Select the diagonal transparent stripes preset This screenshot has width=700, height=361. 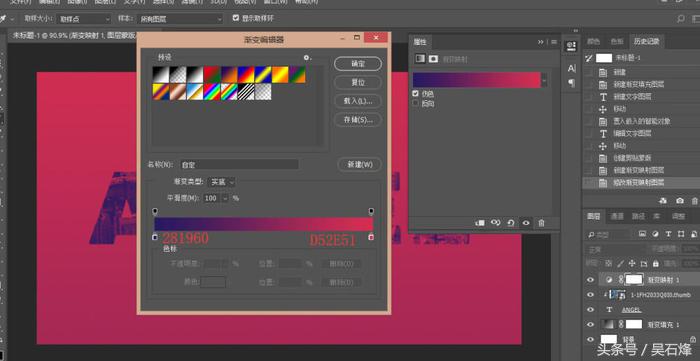pyautogui.click(x=246, y=92)
